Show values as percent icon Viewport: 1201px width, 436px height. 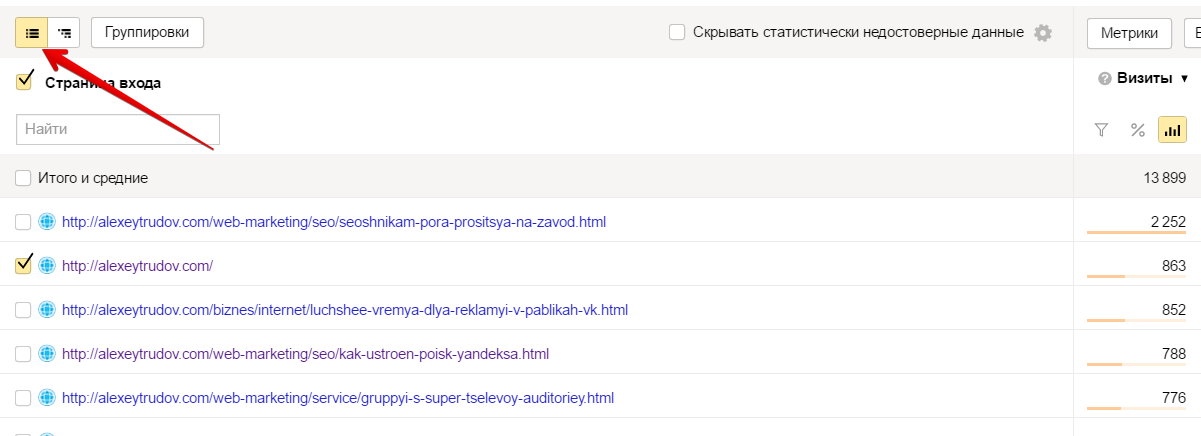click(1137, 129)
